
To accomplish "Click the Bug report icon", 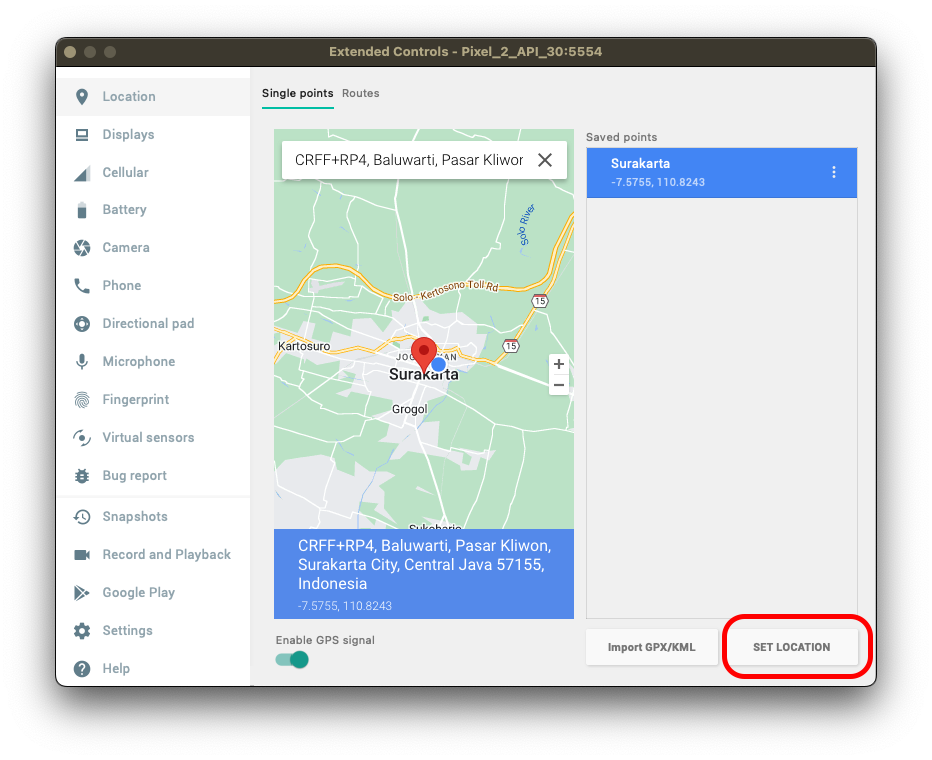I will pyautogui.click(x=82, y=476).
